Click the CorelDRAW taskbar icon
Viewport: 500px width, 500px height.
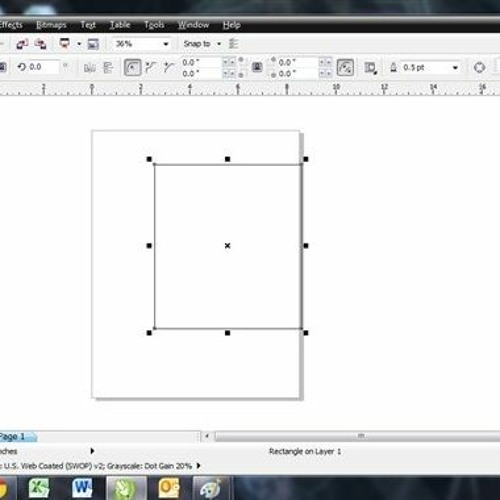126,489
